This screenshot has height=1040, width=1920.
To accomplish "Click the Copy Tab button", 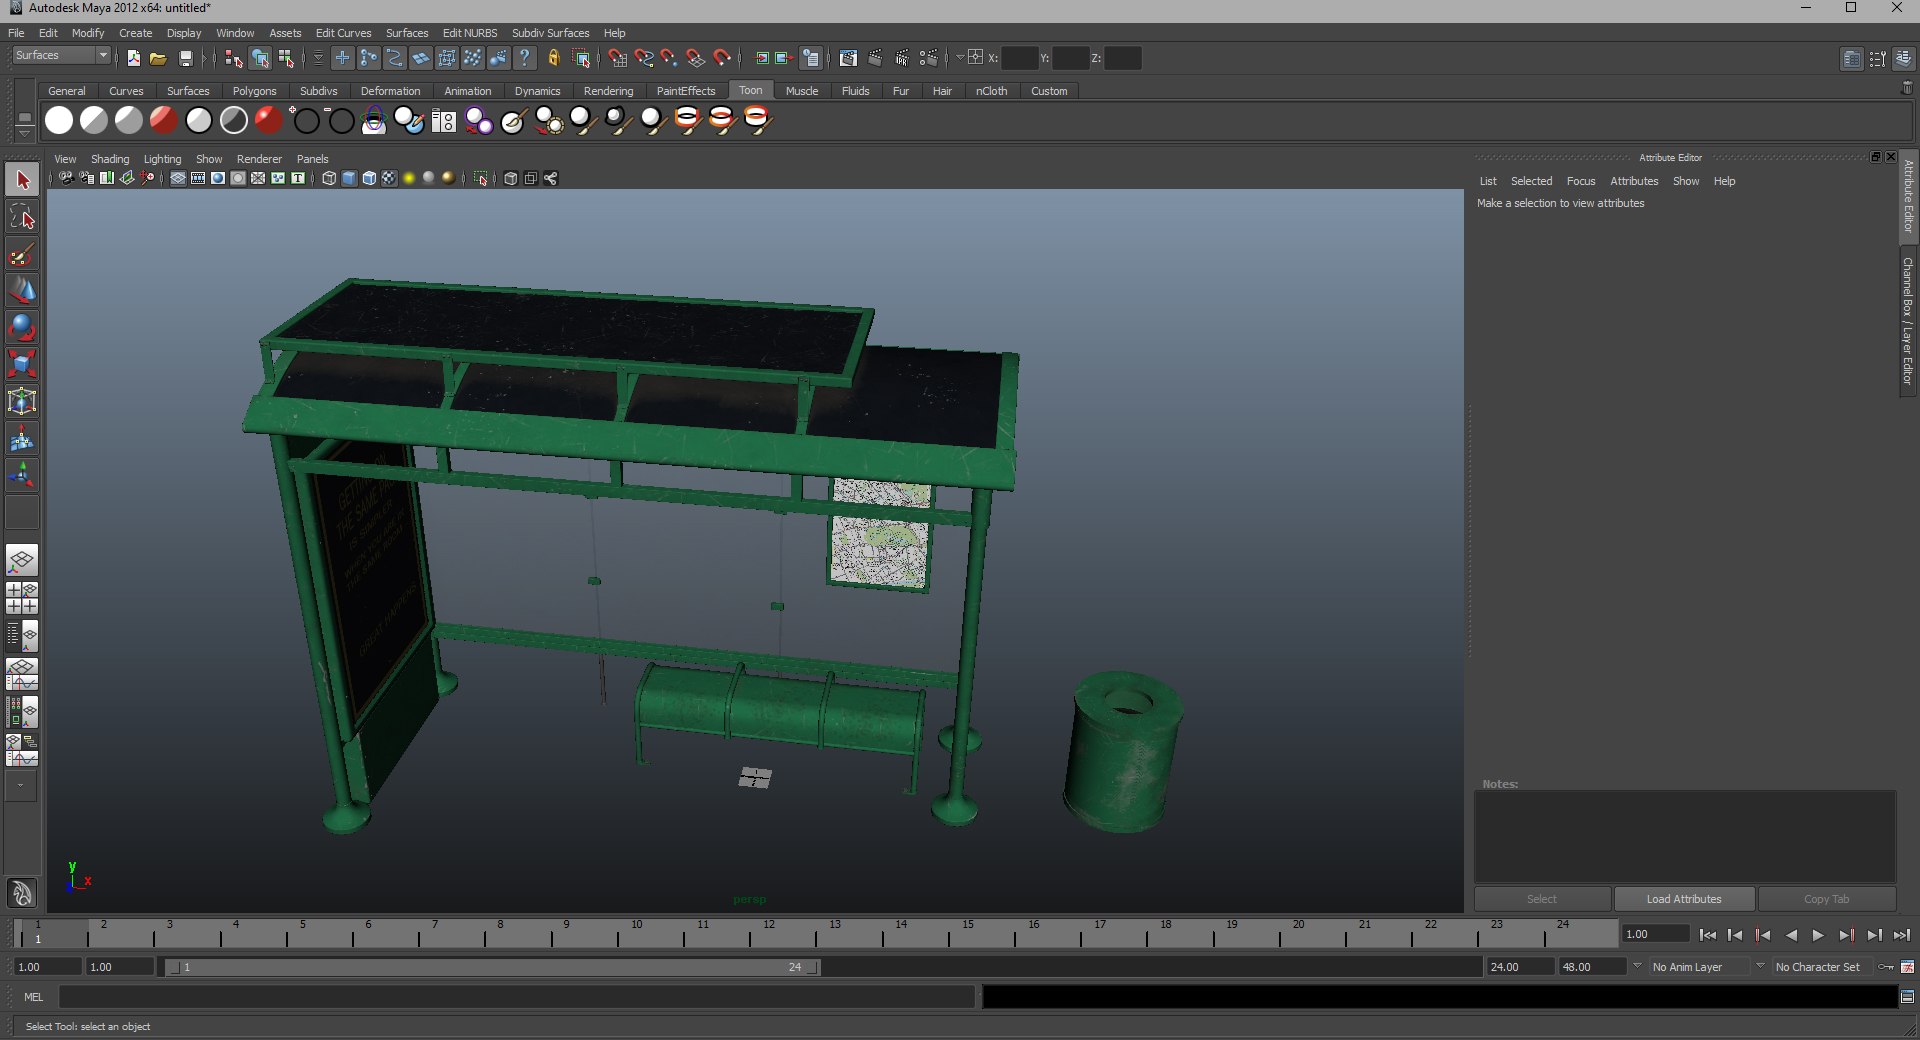I will pyautogui.click(x=1826, y=899).
